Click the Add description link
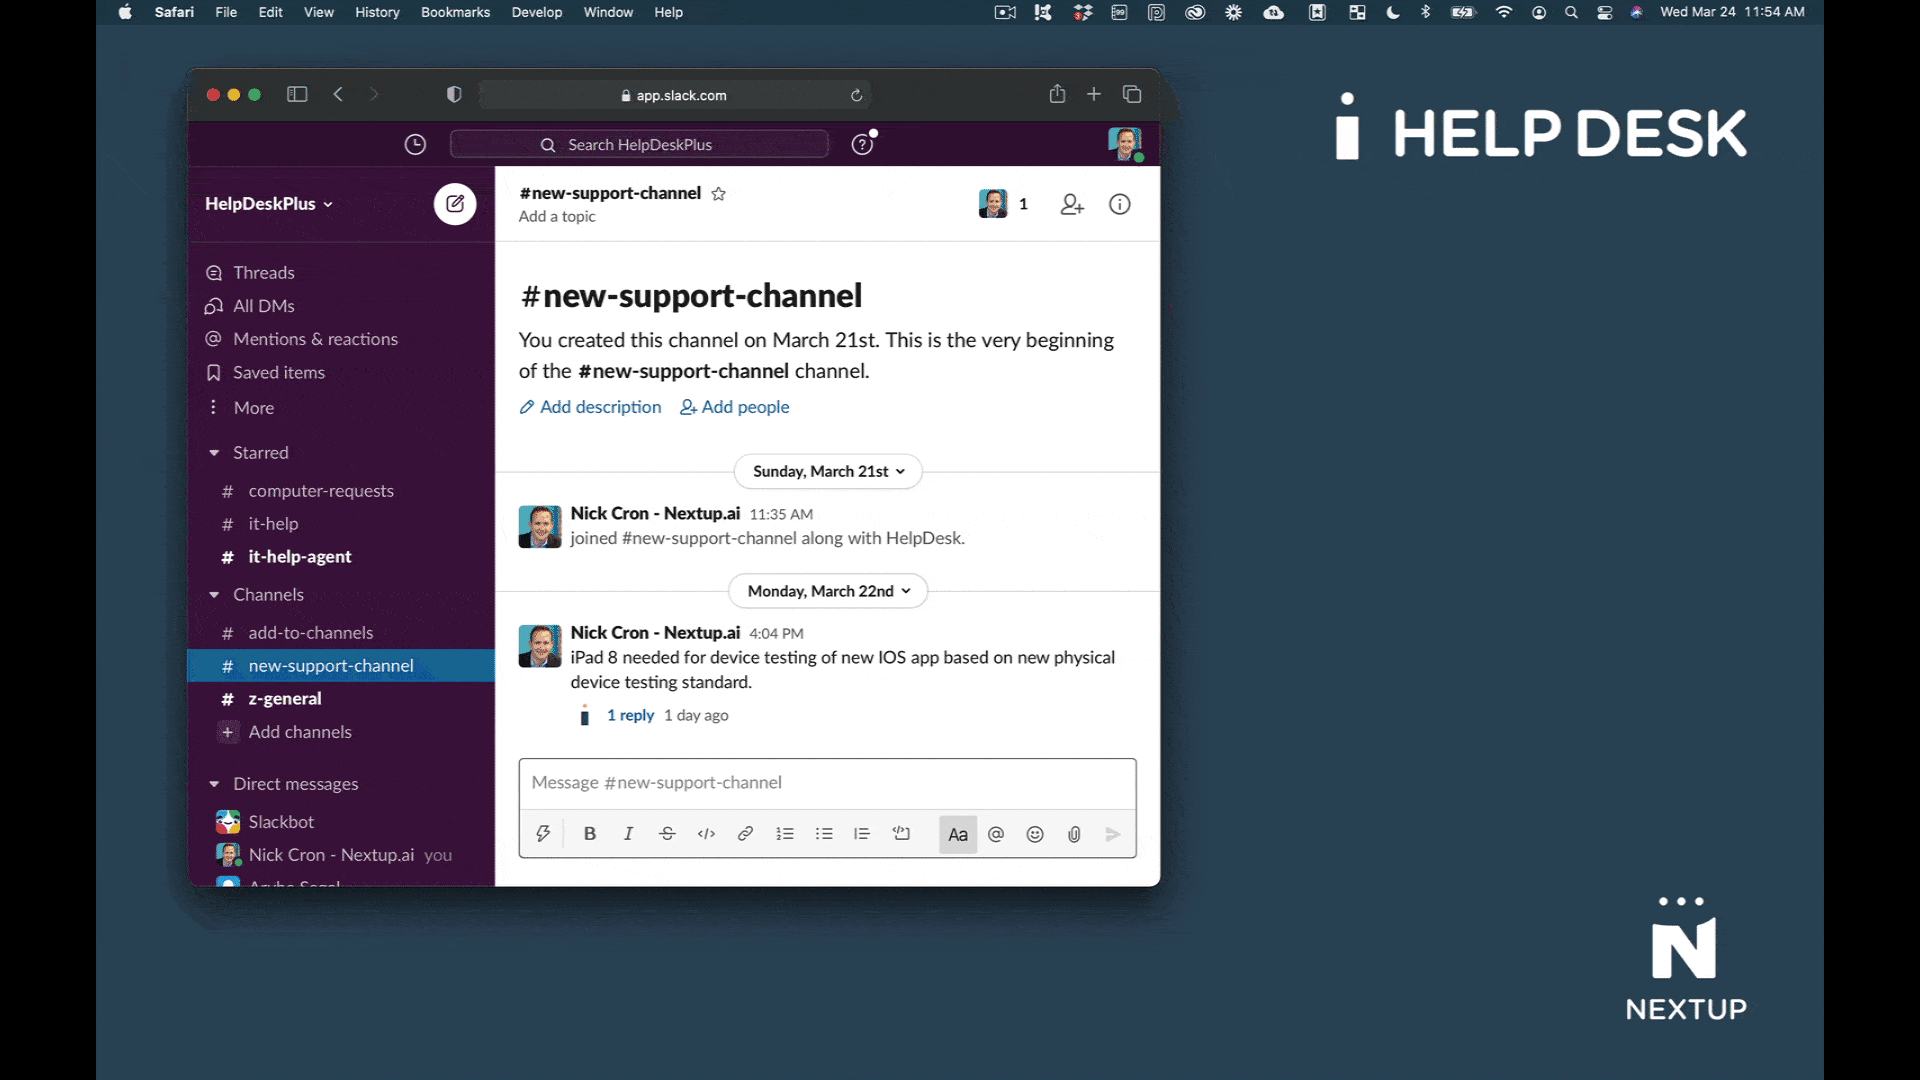The height and width of the screenshot is (1080, 1920). point(590,407)
